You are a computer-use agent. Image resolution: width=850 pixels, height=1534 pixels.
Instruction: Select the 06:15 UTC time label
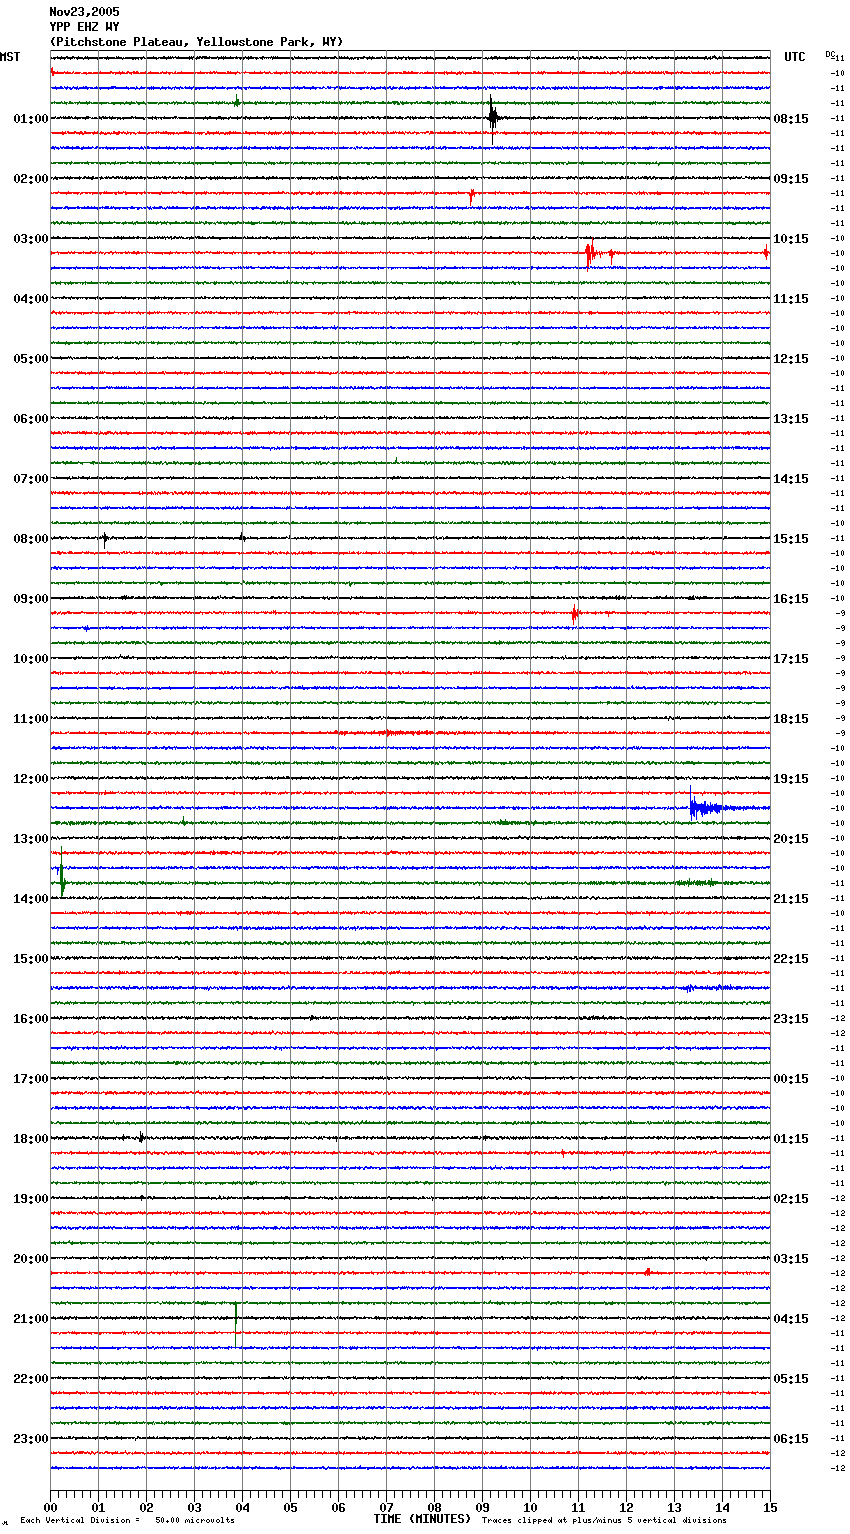click(x=791, y=1439)
